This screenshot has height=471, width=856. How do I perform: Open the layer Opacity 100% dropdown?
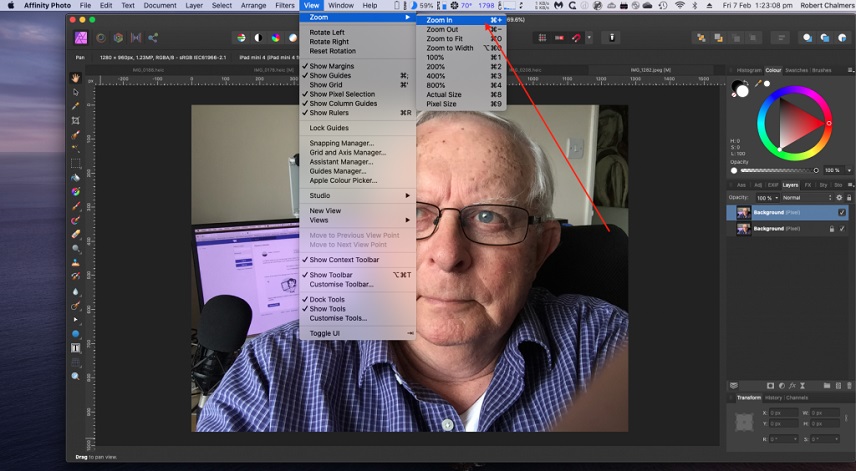[x=767, y=198]
